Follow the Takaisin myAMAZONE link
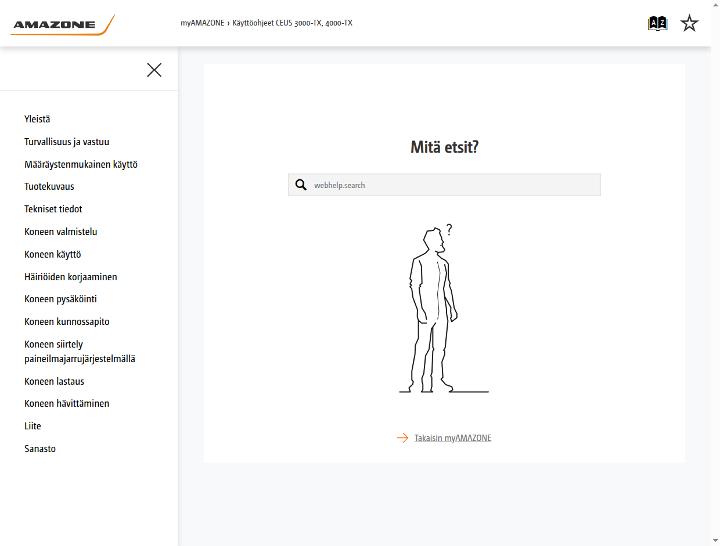 pyautogui.click(x=453, y=438)
